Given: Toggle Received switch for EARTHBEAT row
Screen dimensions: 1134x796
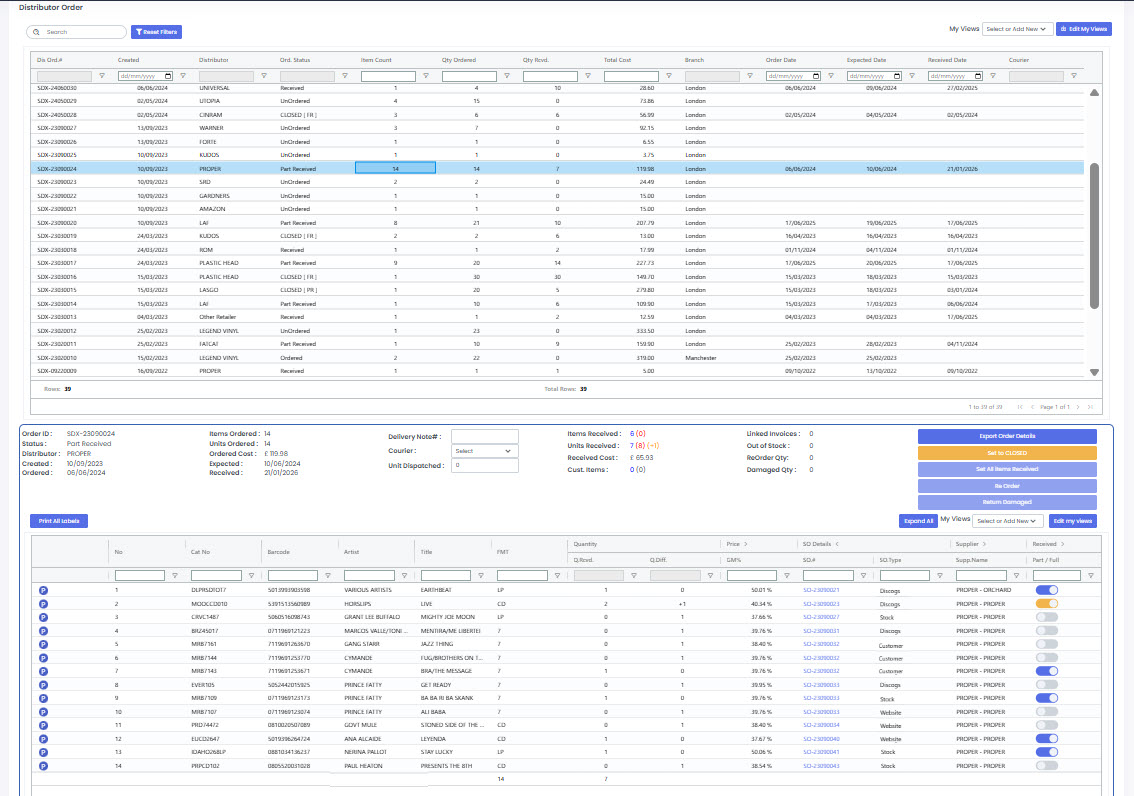Looking at the screenshot, I should (x=1047, y=591).
